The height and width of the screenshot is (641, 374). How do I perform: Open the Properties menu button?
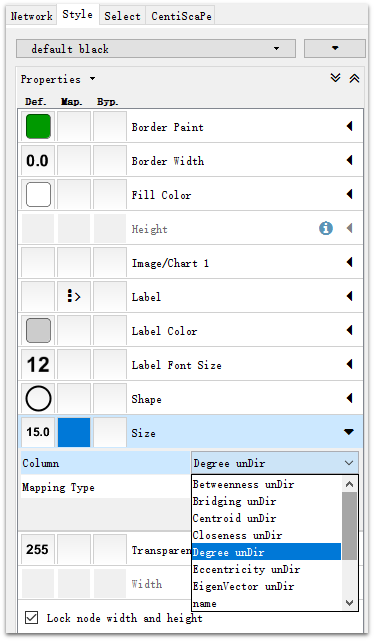58,79
